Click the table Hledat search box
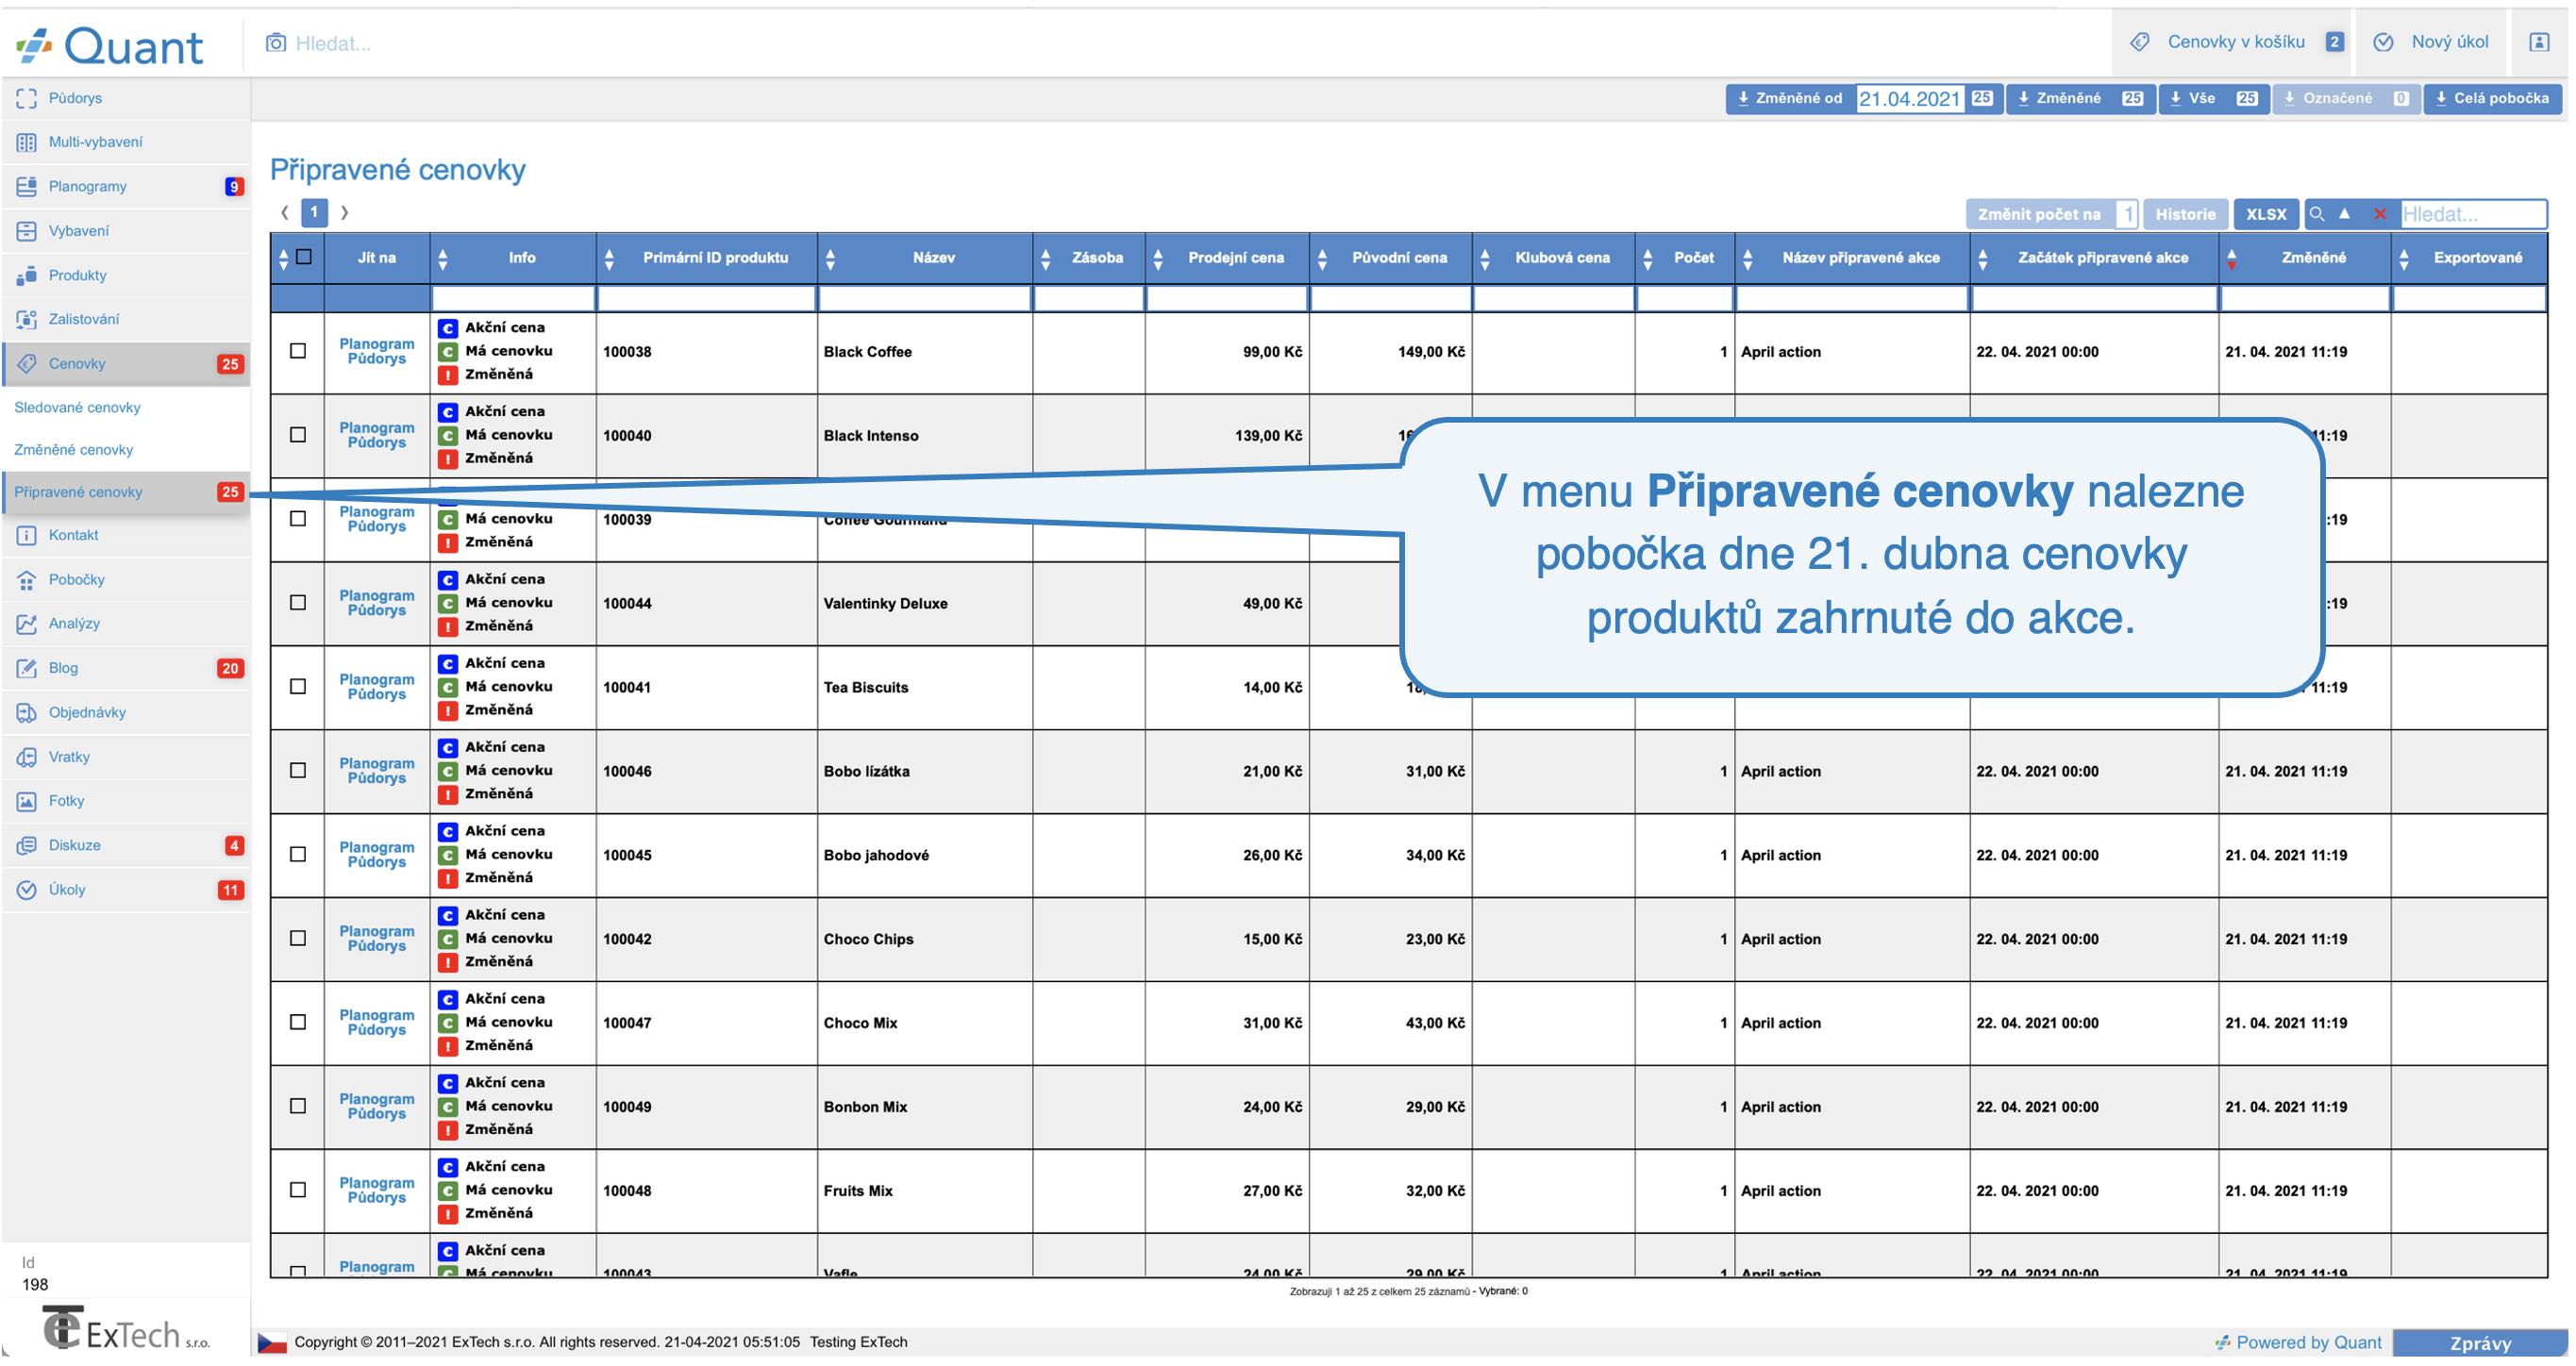This screenshot has width=2576, height=1366. (x=2472, y=214)
